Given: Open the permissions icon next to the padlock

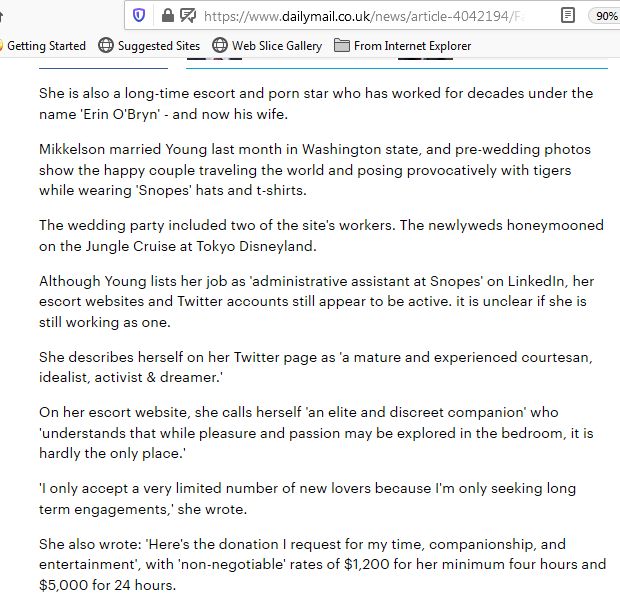Looking at the screenshot, I should coord(188,16).
